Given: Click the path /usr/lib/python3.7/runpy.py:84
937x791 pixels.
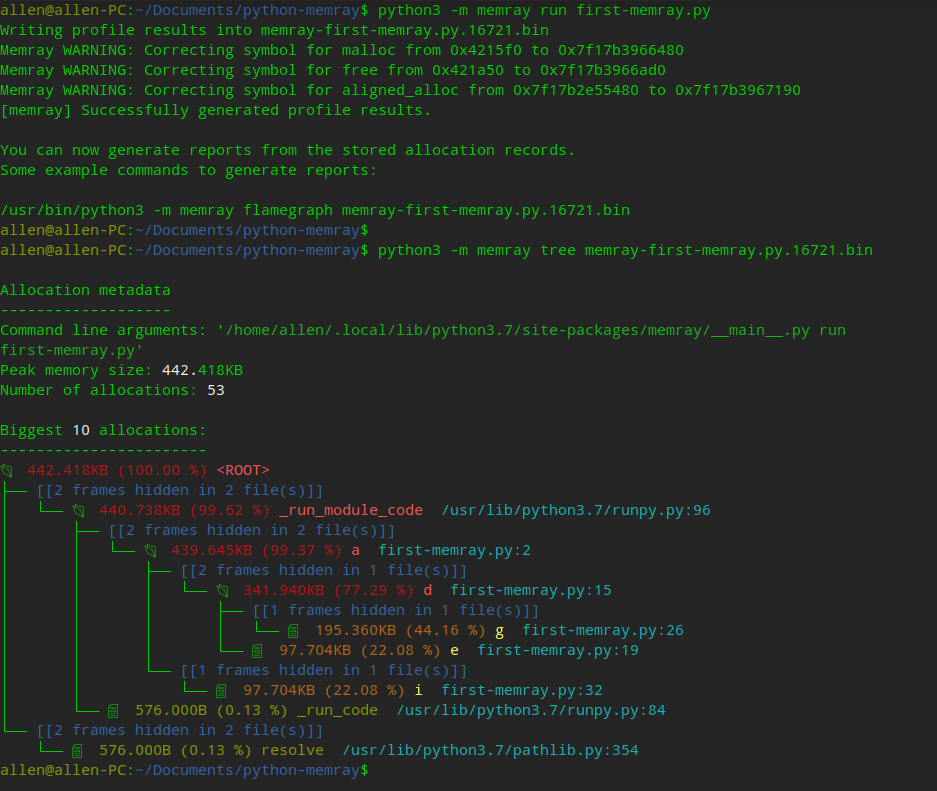Looking at the screenshot, I should (x=531, y=710).
